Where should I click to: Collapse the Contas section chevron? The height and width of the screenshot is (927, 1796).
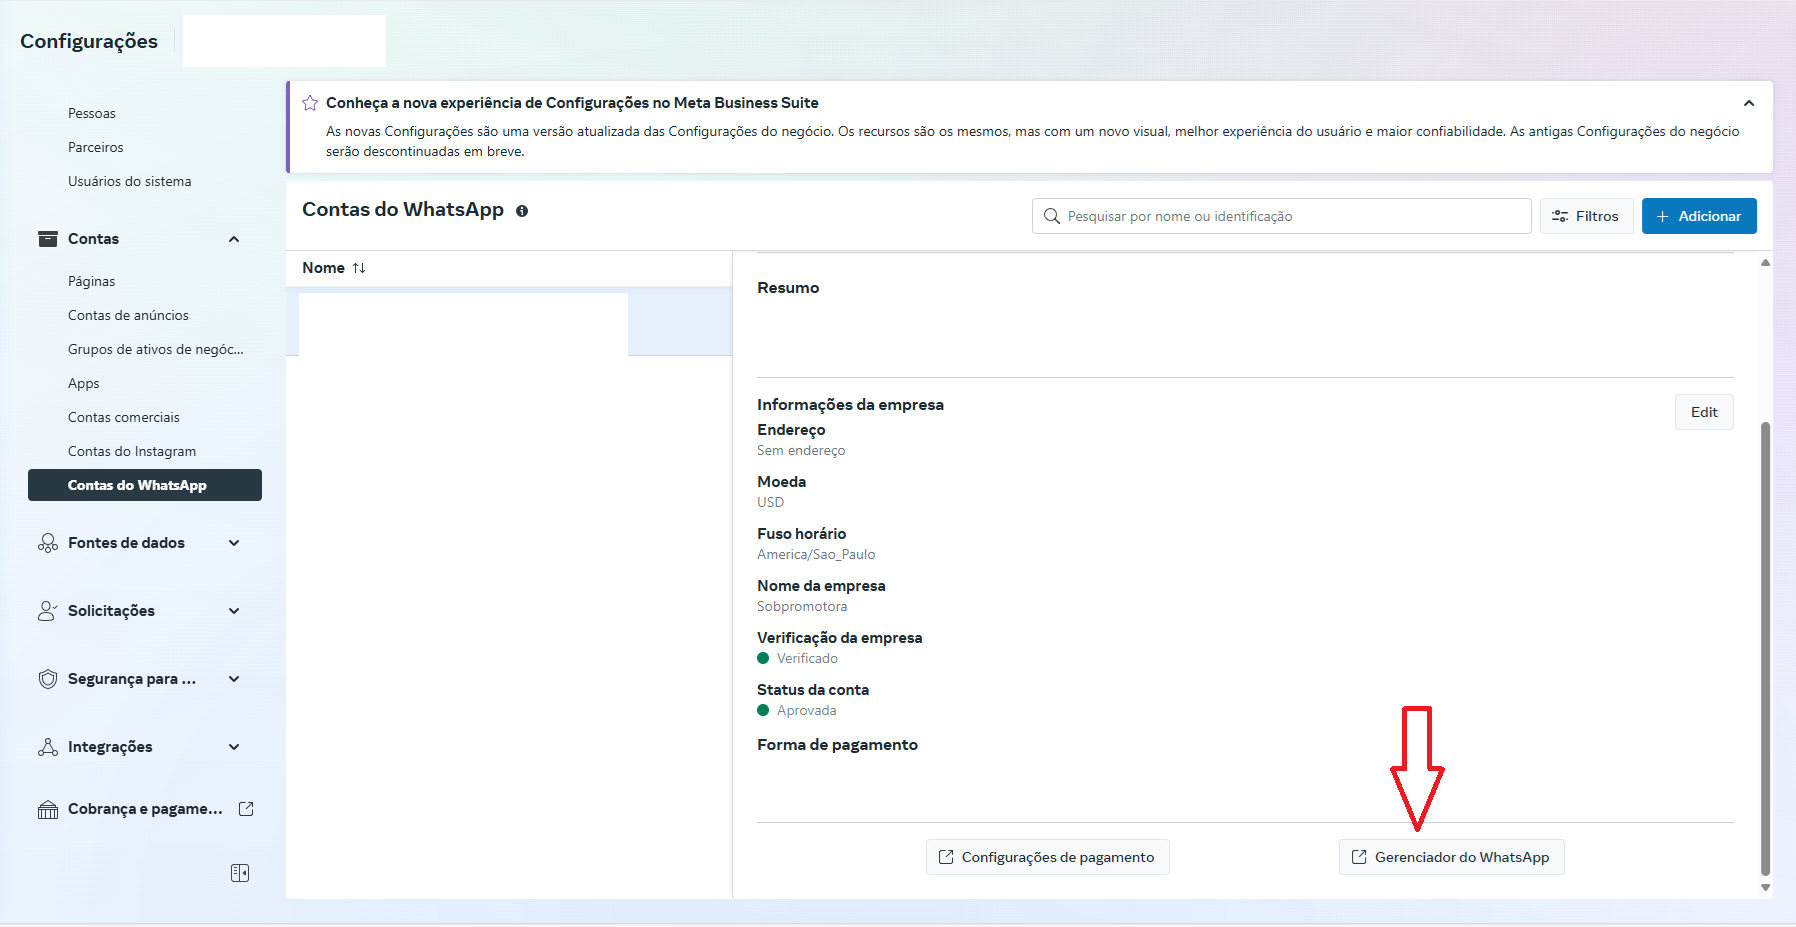tap(234, 239)
